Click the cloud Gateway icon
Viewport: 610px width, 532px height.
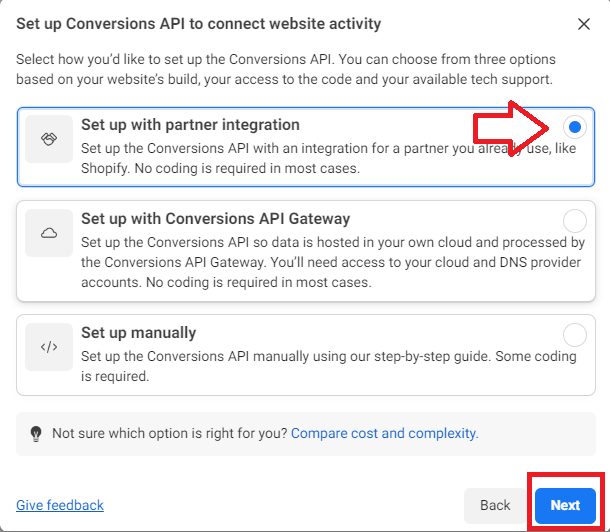(x=49, y=233)
